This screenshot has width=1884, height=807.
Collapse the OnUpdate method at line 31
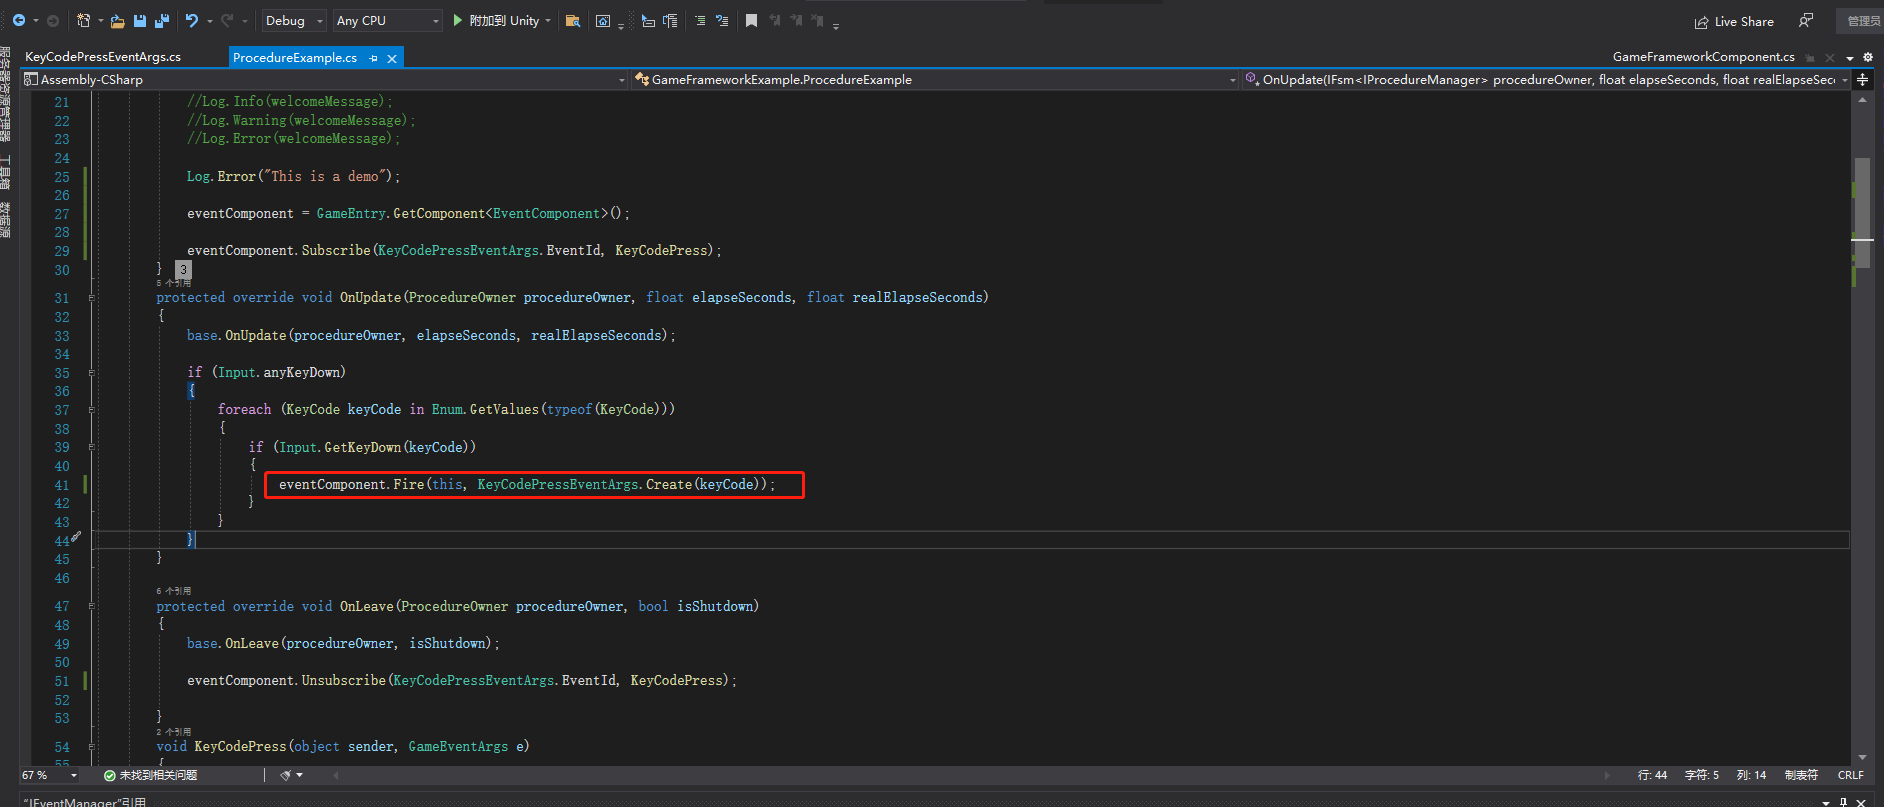coord(92,298)
